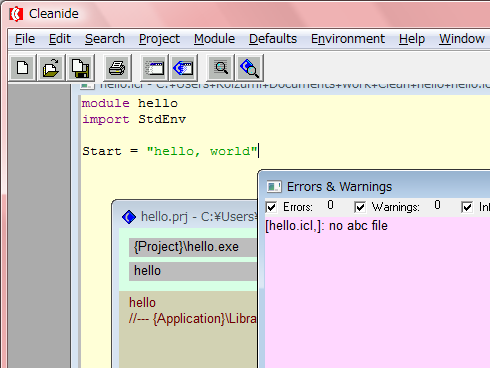Click the Errors & Warnings window icon
This screenshot has width=490, height=368.
click(x=274, y=187)
